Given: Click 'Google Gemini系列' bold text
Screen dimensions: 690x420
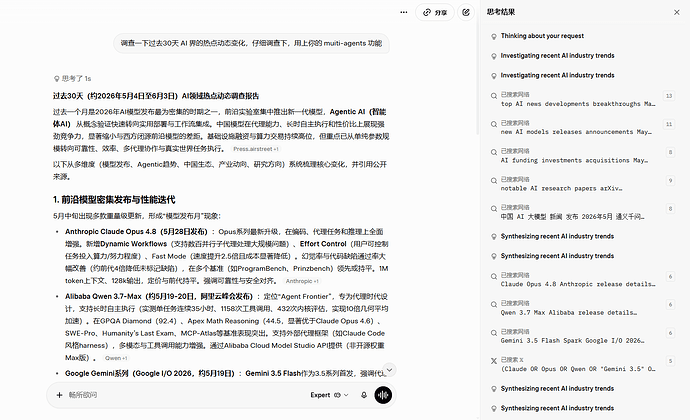Looking at the screenshot, I should pyautogui.click(x=96, y=373).
